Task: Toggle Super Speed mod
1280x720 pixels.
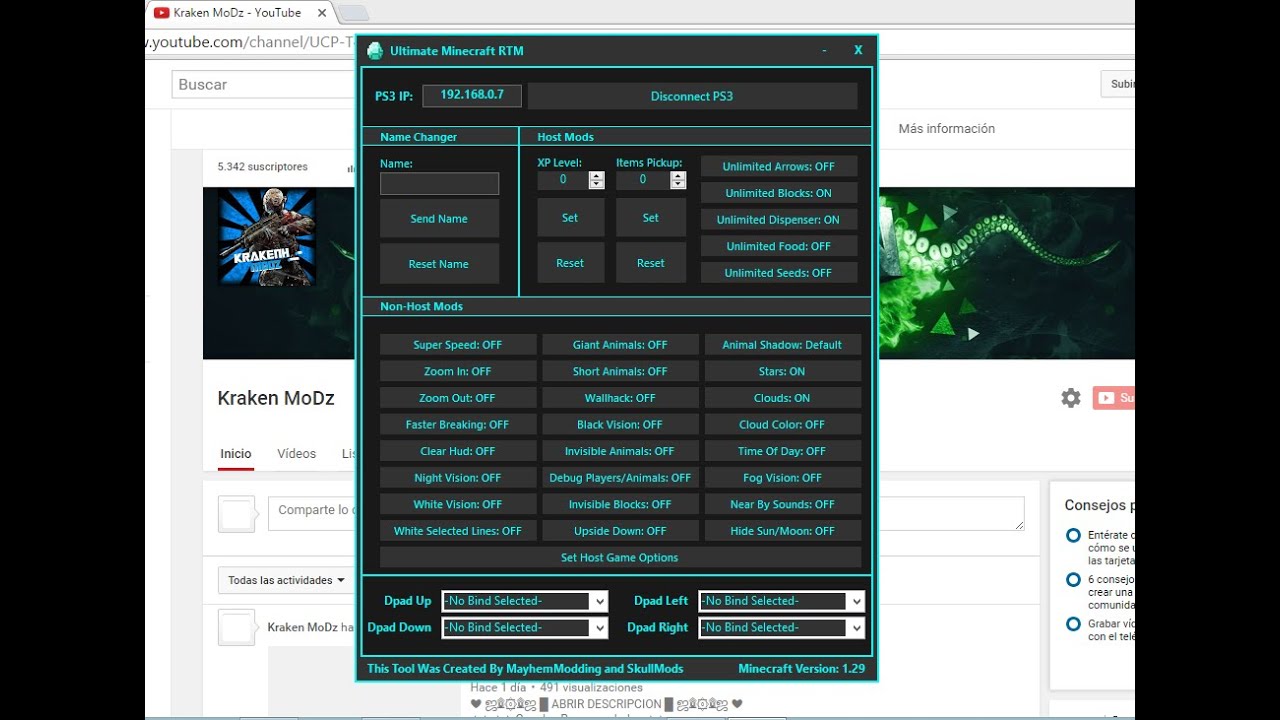Action: click(x=458, y=345)
